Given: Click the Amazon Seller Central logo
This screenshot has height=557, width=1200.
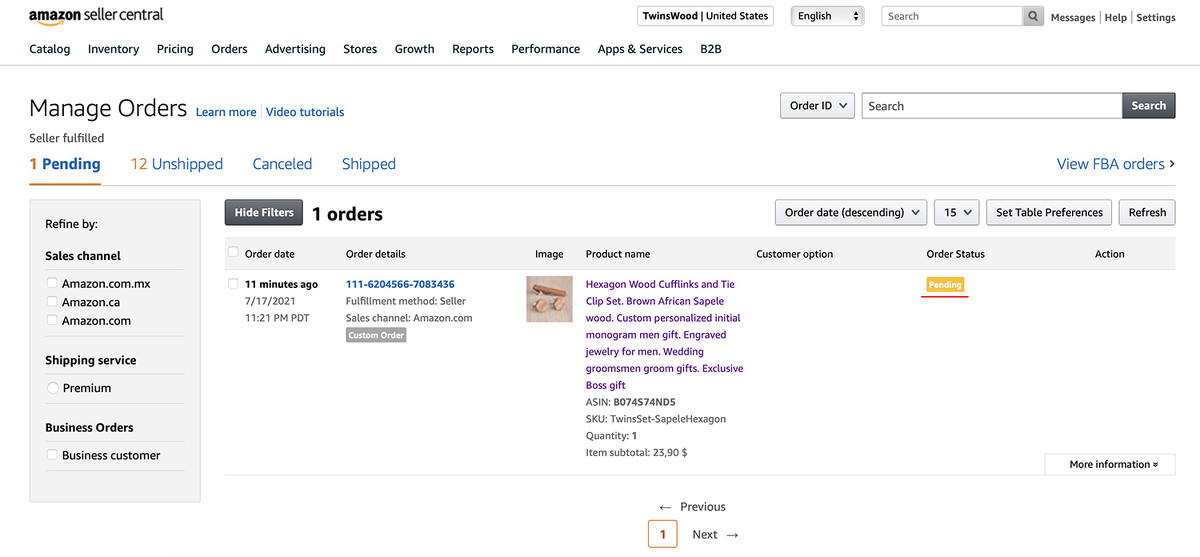Looking at the screenshot, I should point(96,16).
